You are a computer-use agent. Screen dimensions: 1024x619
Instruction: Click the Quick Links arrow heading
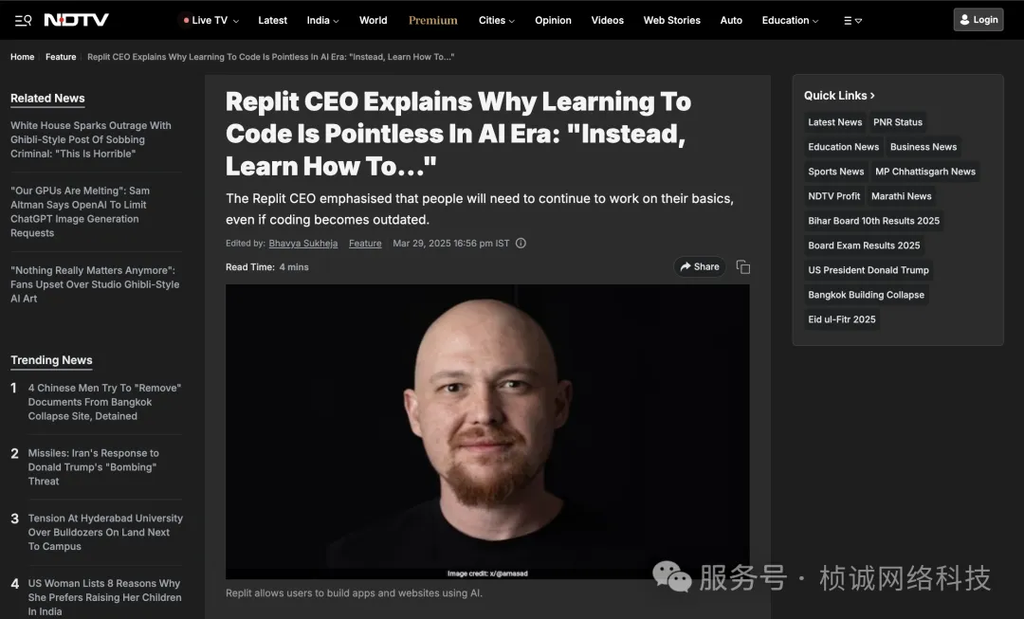tap(839, 95)
